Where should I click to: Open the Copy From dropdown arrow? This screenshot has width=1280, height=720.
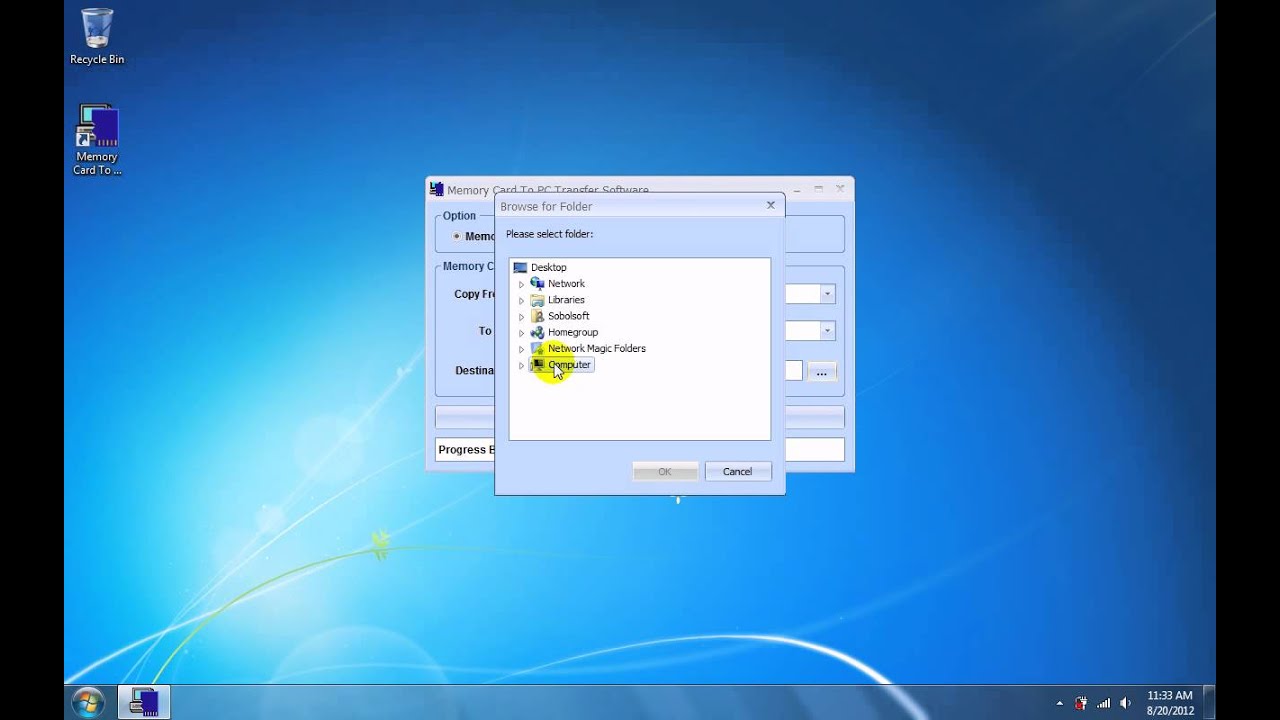827,294
